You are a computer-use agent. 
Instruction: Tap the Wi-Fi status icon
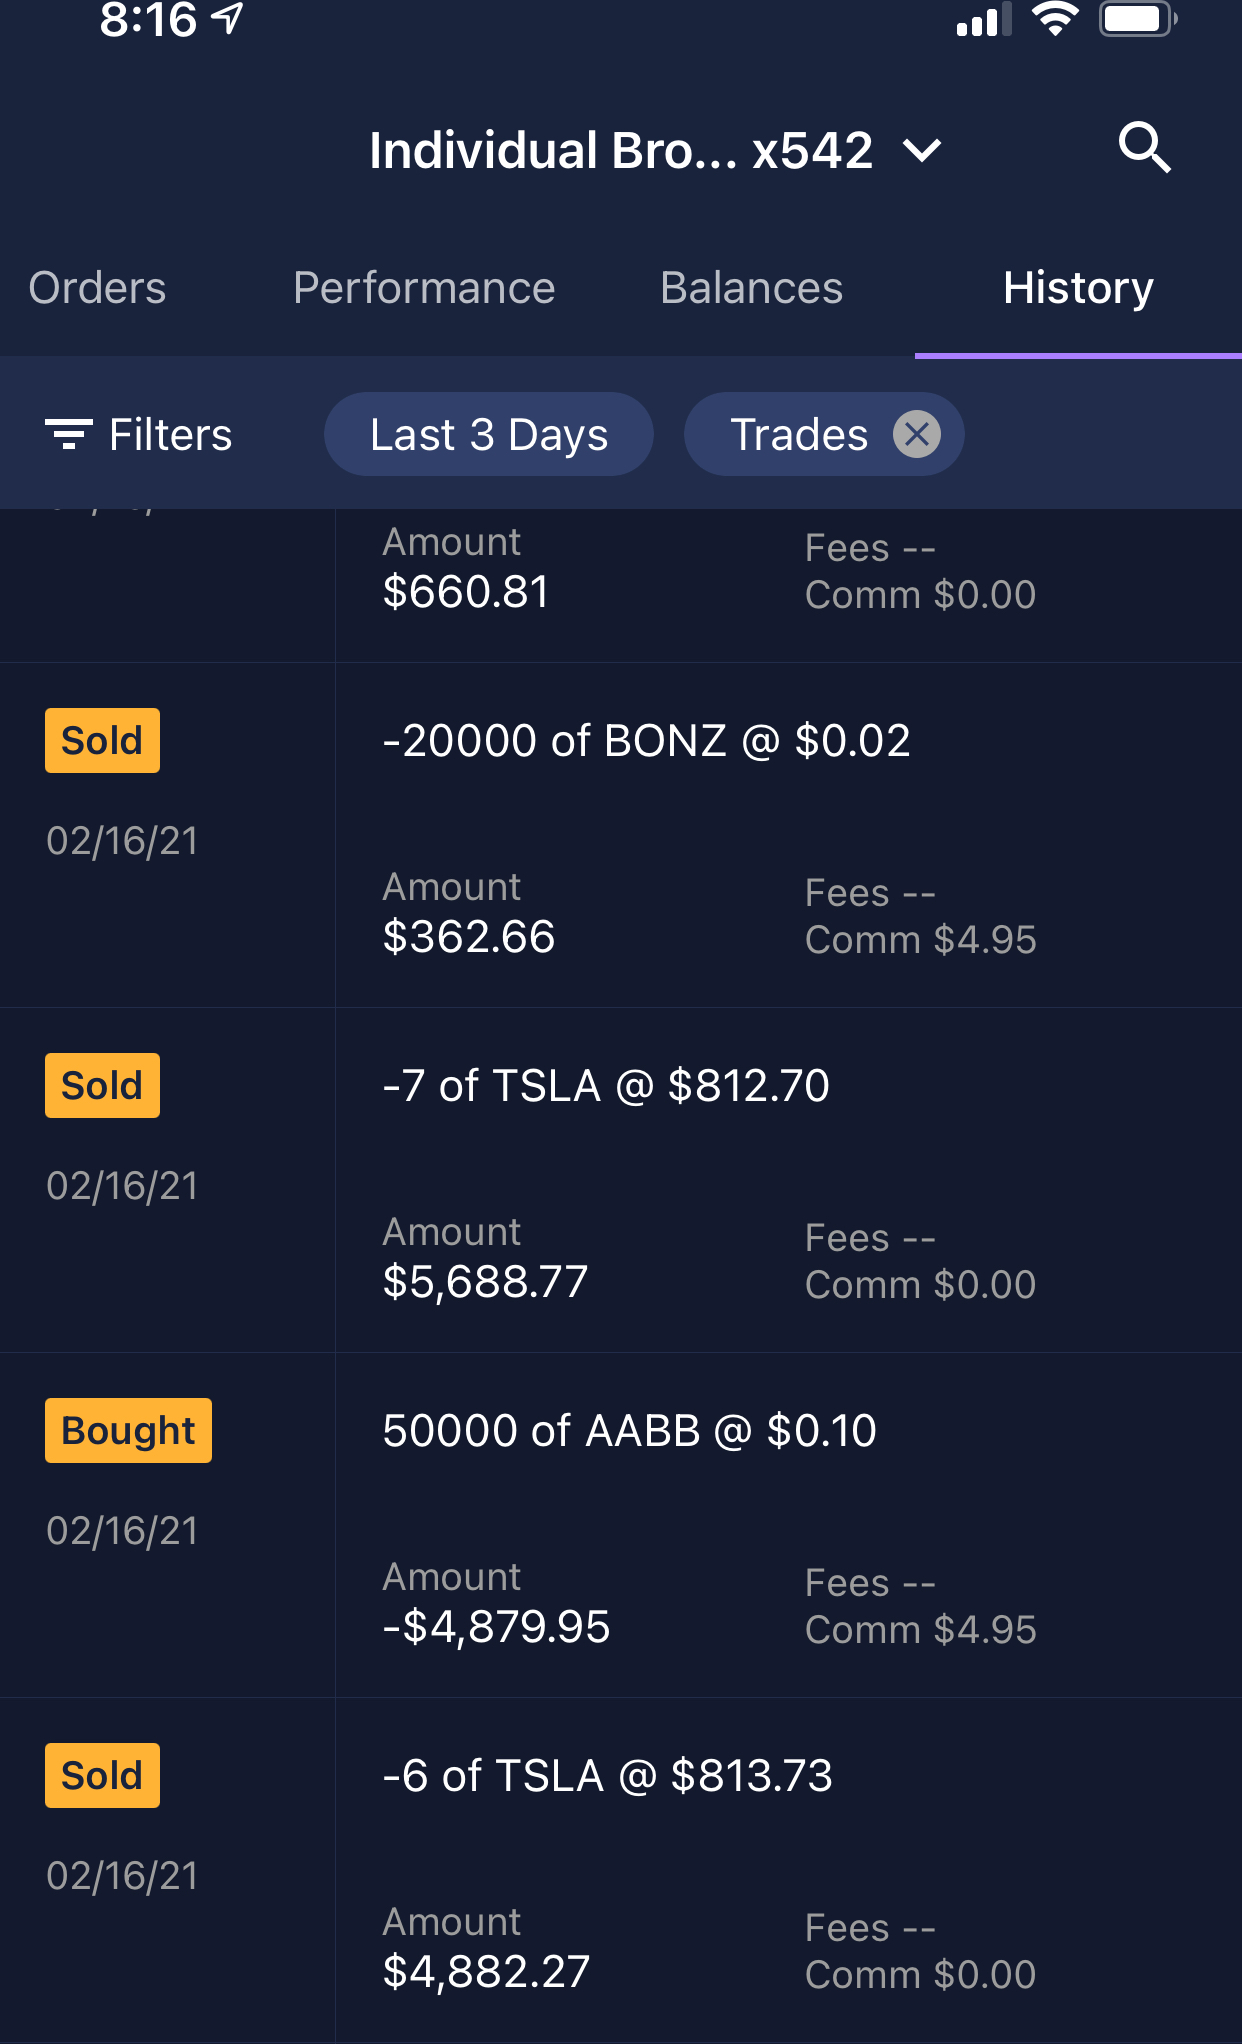pos(1054,19)
